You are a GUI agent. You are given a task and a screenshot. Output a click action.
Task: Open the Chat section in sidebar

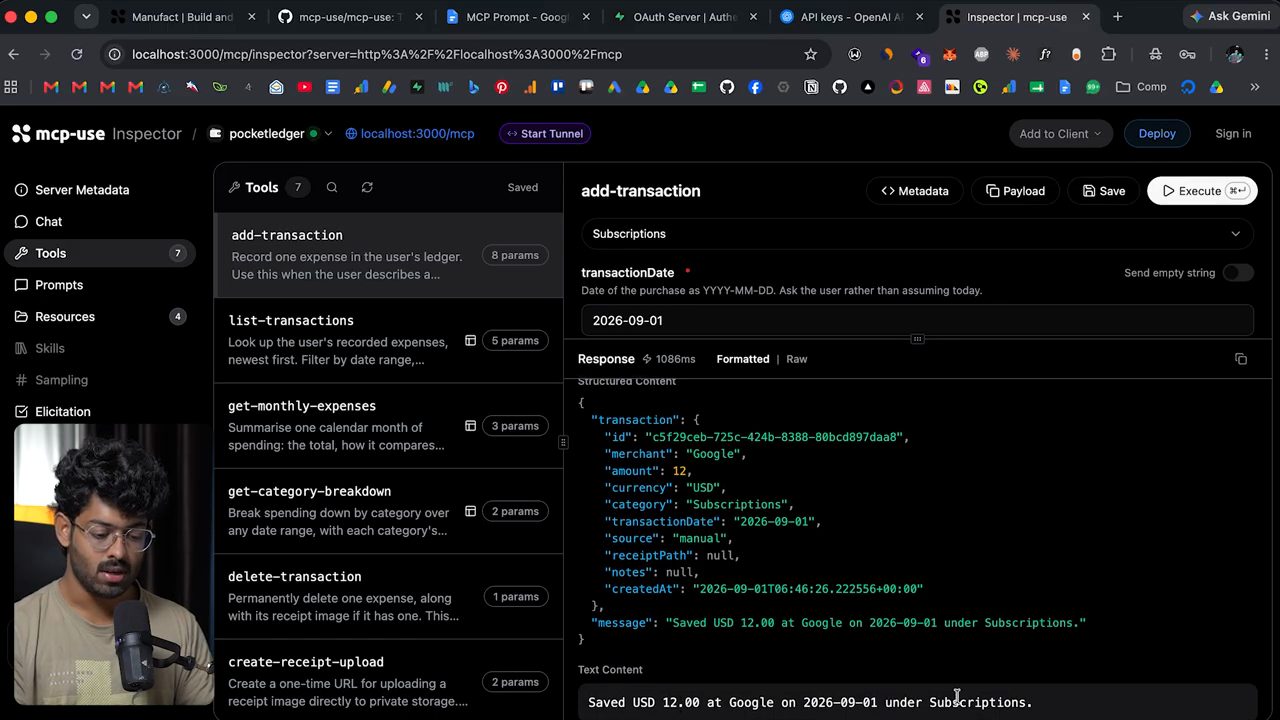38,222
